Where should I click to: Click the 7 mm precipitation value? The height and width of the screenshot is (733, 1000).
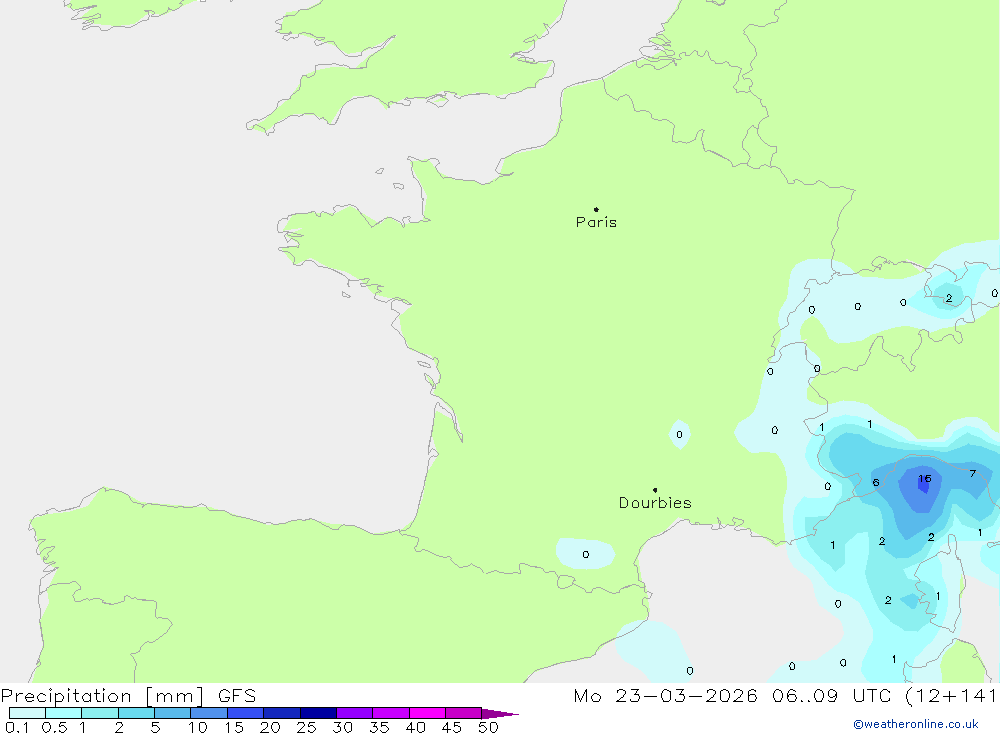(x=973, y=473)
